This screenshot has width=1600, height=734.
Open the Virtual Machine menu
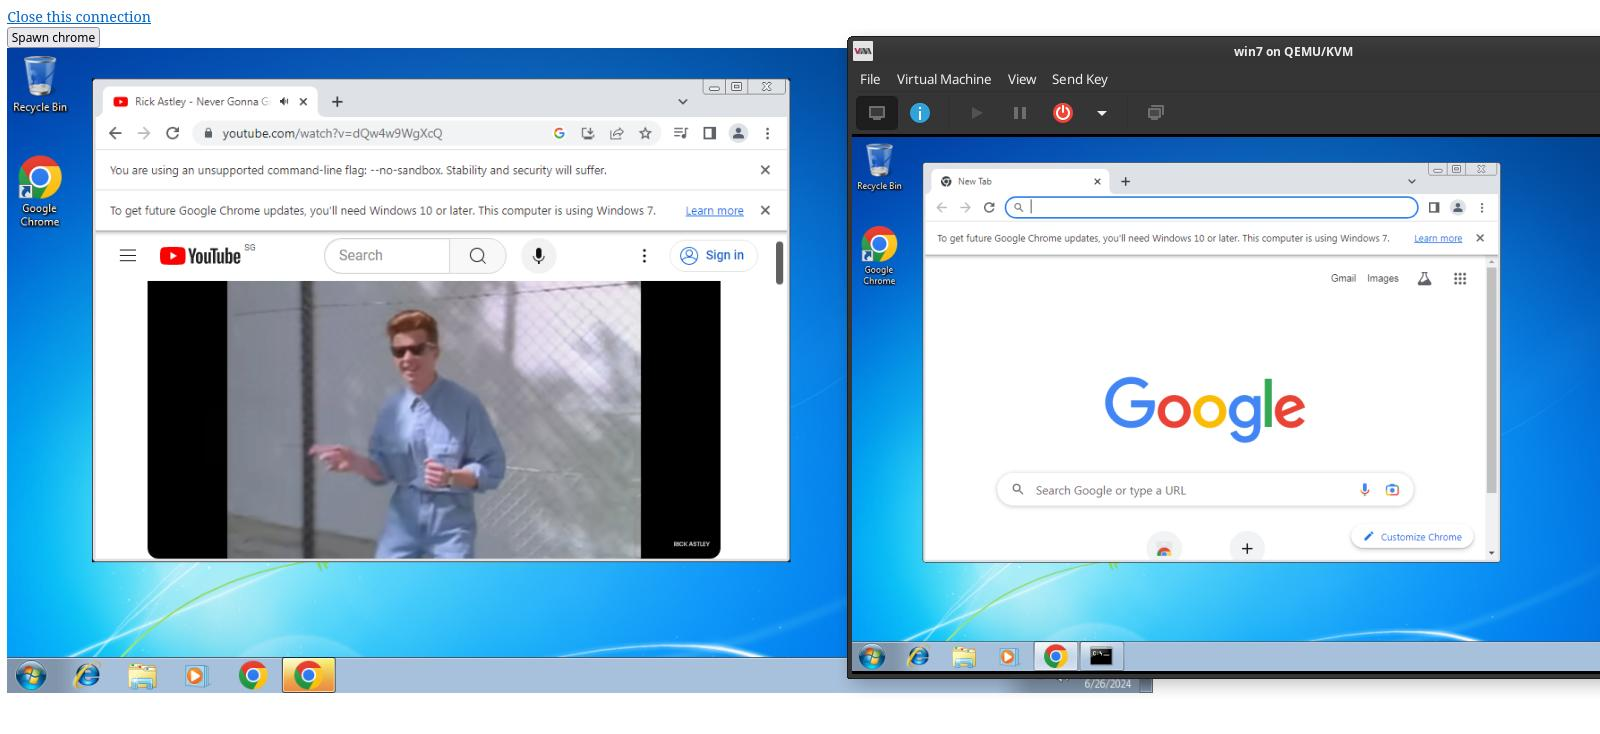[x=944, y=79]
